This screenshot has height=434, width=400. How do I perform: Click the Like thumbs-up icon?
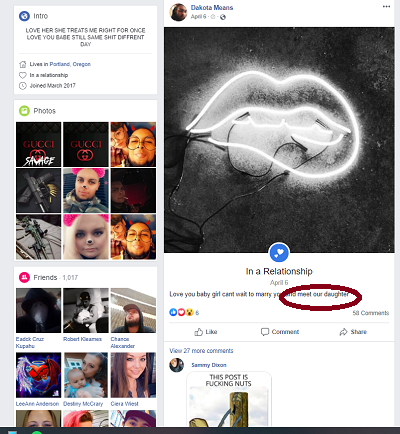[199, 332]
